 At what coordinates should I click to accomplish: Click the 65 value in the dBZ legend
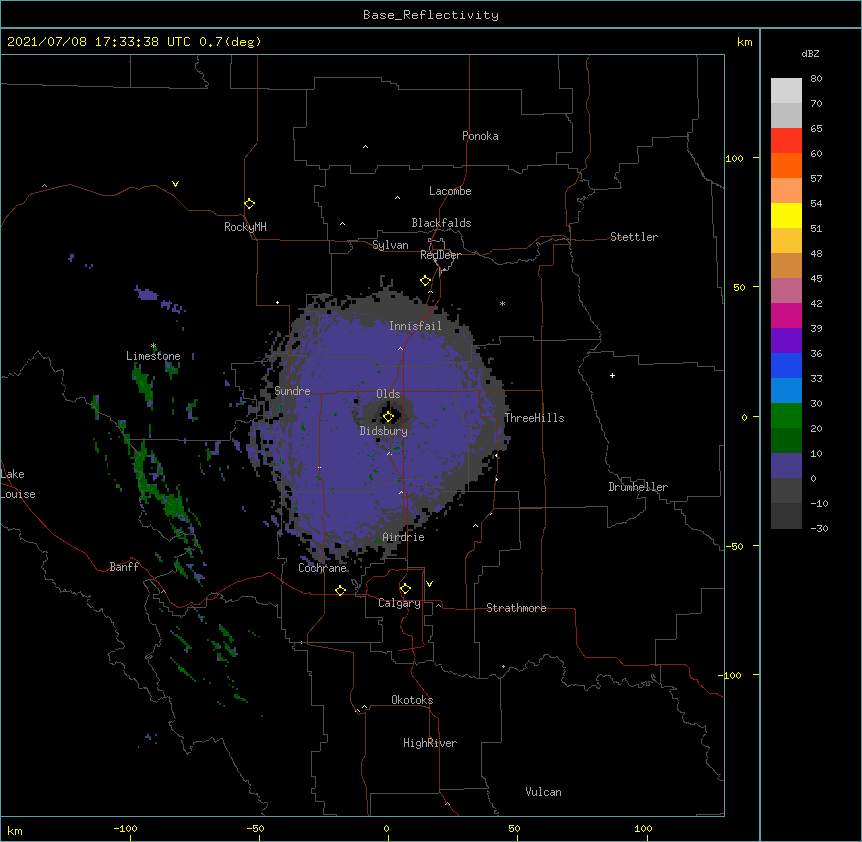(816, 129)
